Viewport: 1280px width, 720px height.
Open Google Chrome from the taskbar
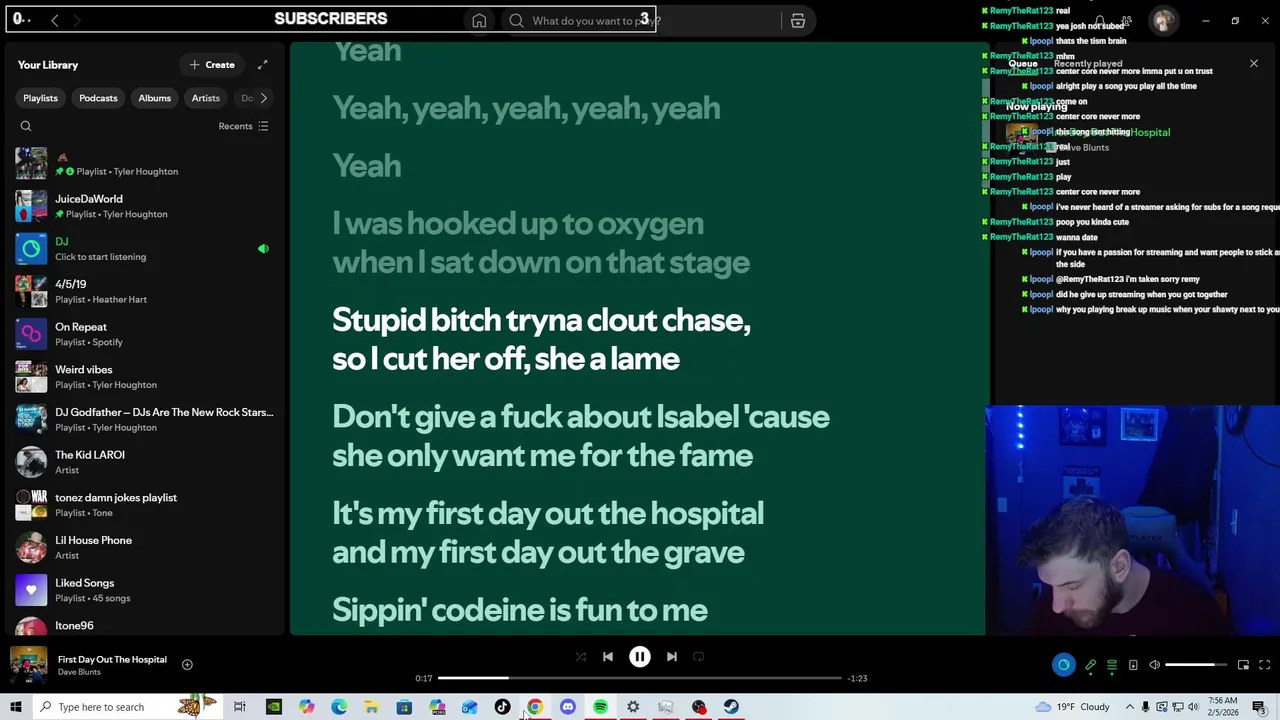coord(535,707)
